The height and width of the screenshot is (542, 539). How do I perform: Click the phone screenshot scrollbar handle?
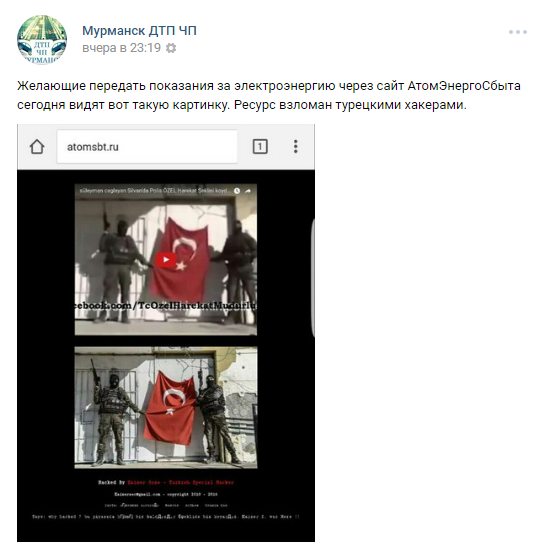tap(313, 278)
